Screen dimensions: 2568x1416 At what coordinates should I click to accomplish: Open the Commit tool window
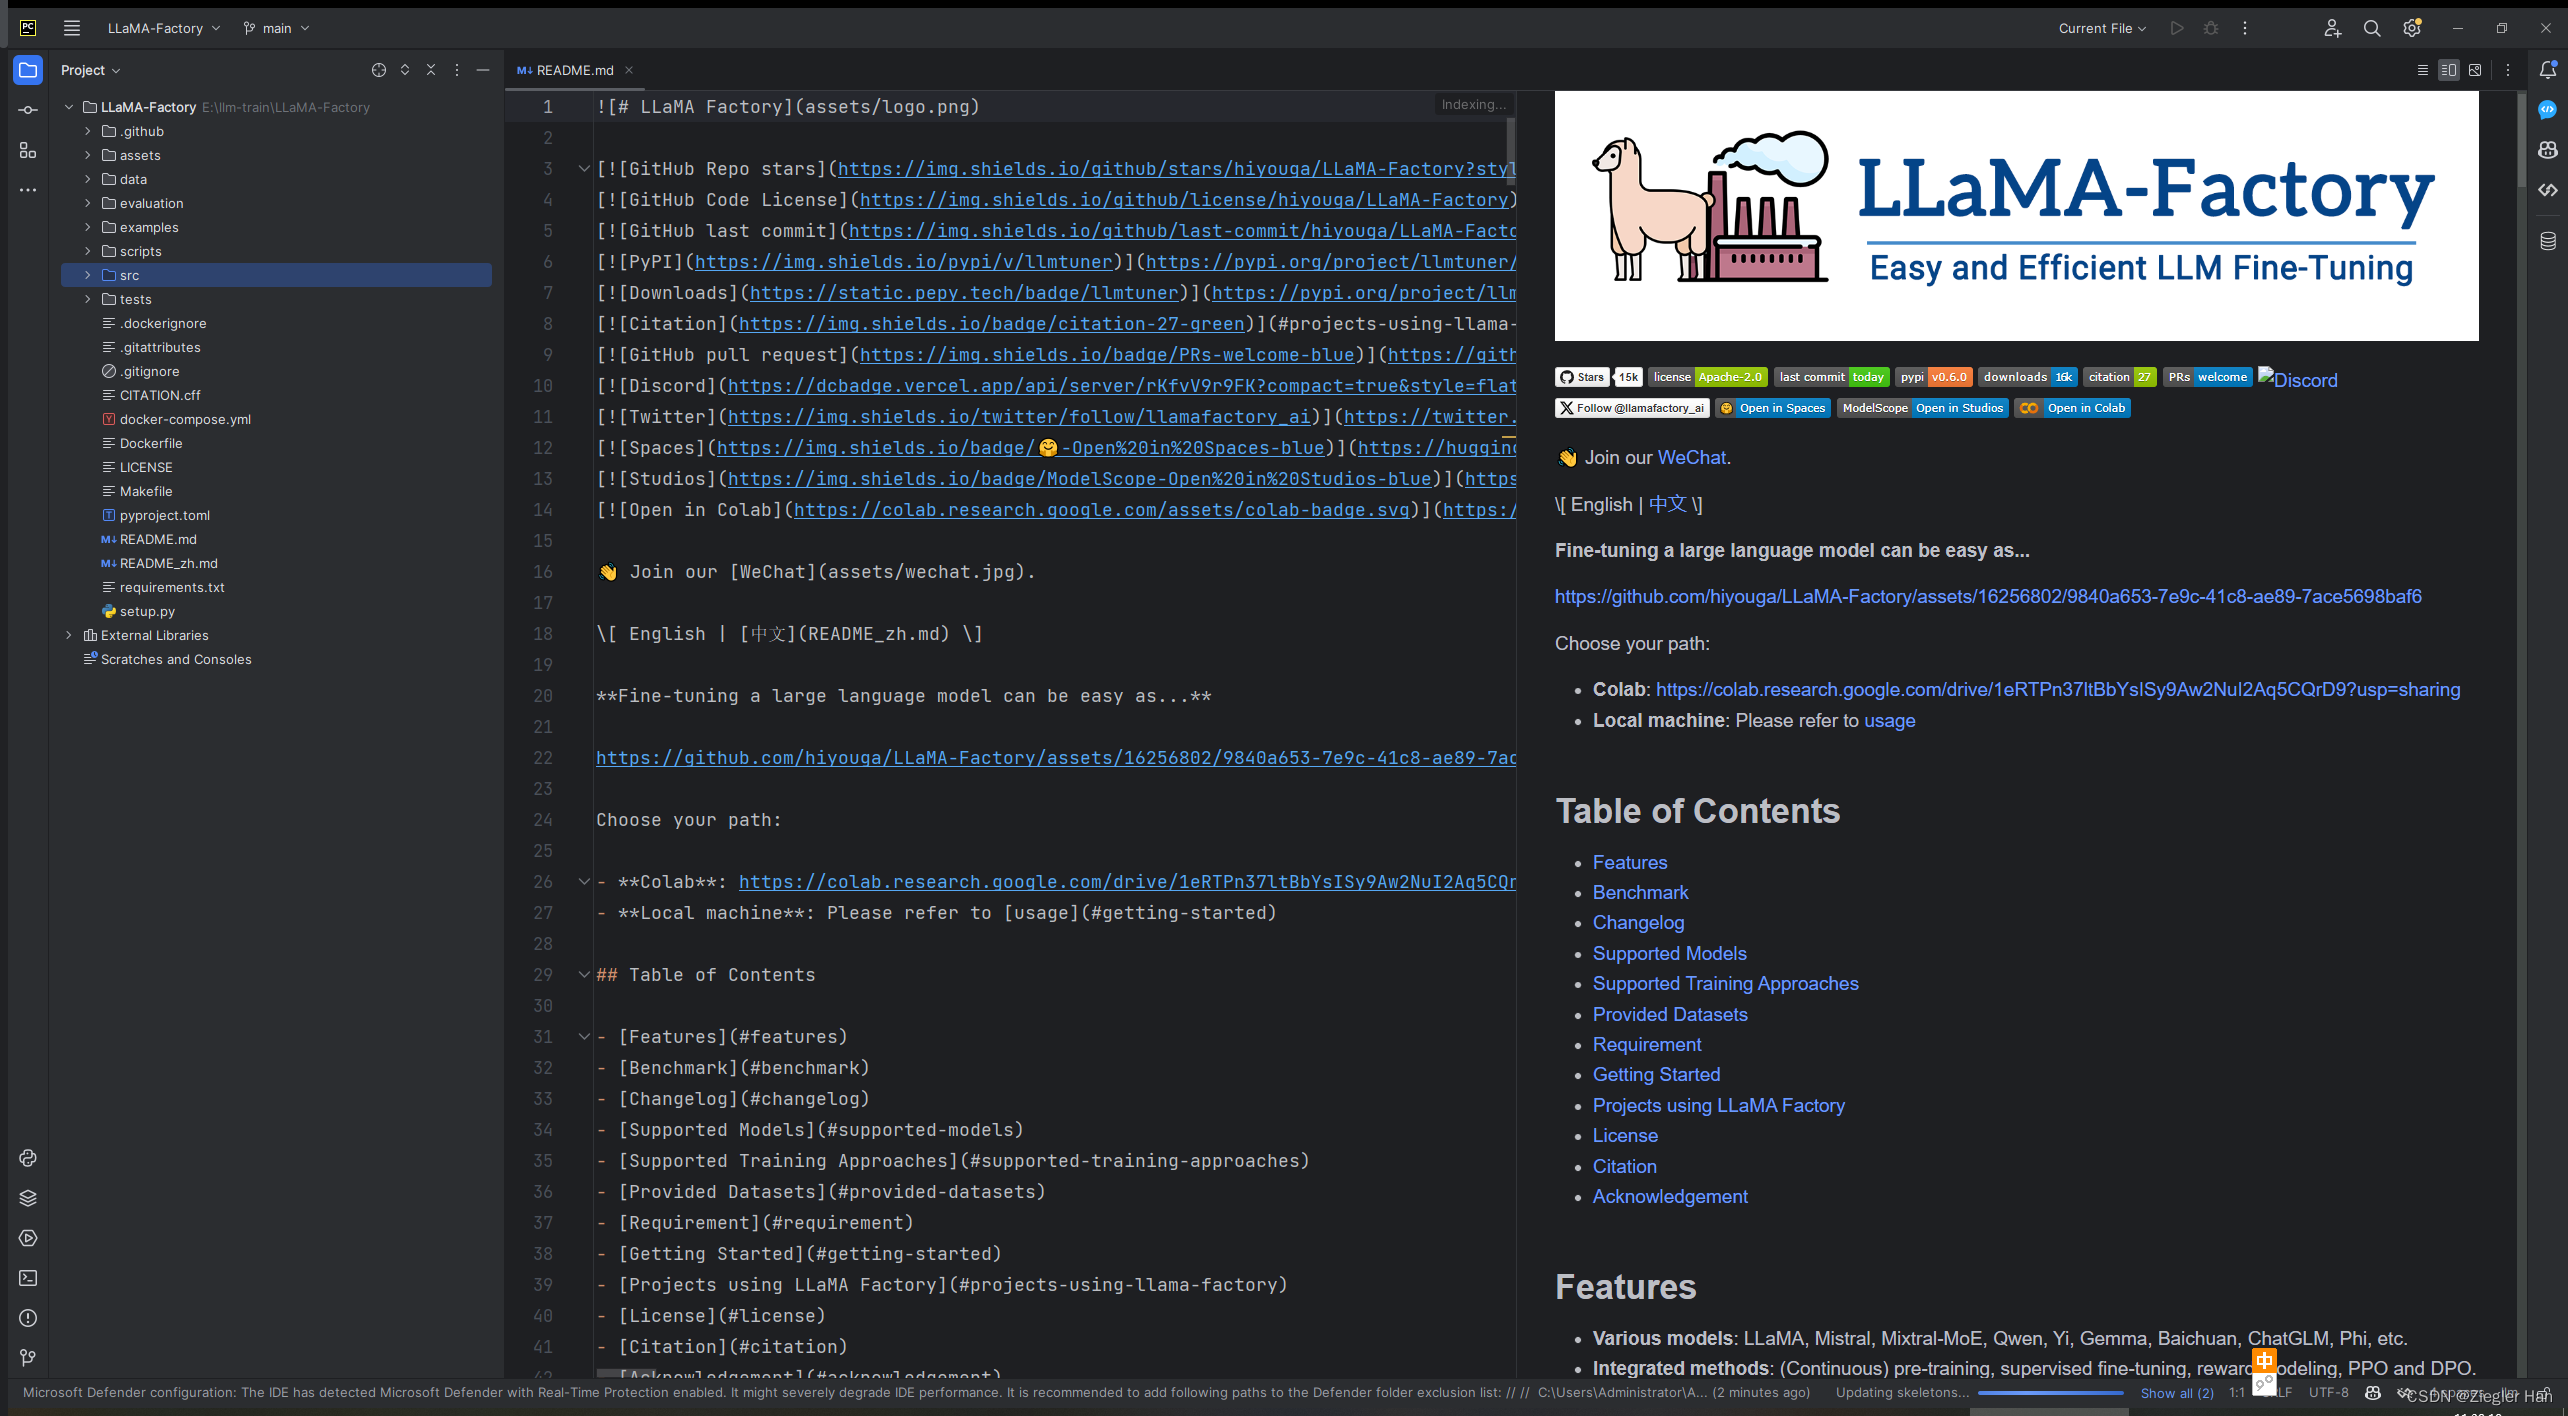pyautogui.click(x=28, y=110)
